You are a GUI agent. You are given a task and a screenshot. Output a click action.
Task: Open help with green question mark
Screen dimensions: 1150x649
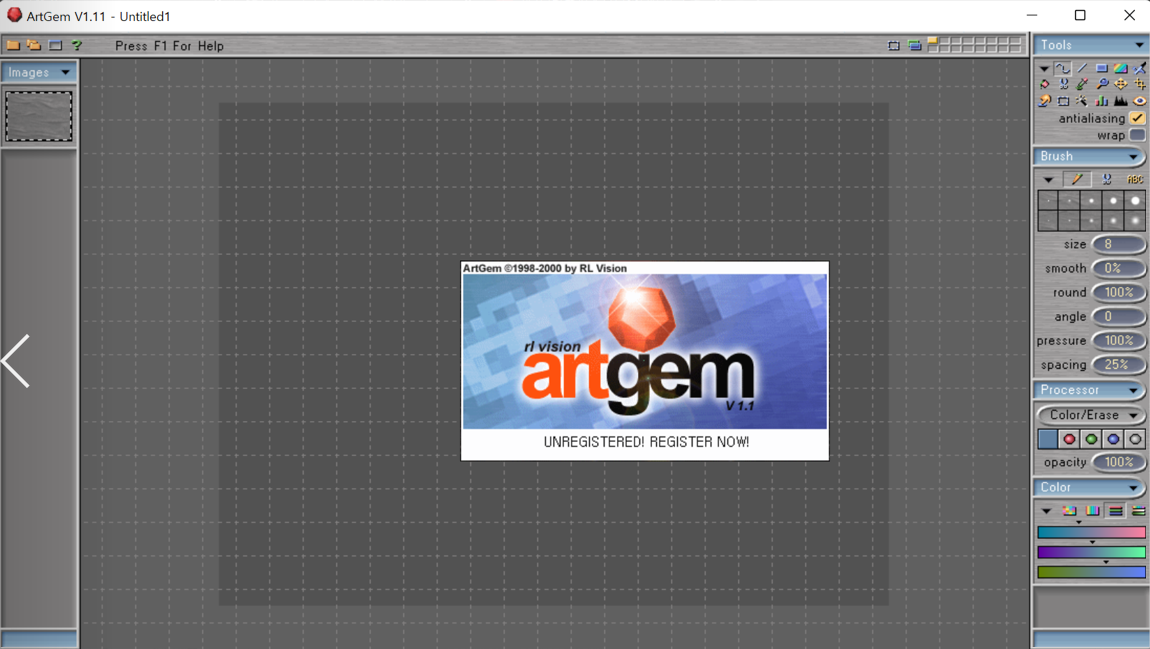(x=76, y=45)
